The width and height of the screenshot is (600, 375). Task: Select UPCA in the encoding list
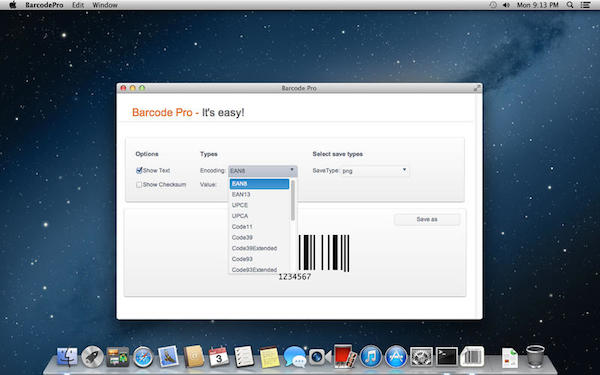(240, 216)
